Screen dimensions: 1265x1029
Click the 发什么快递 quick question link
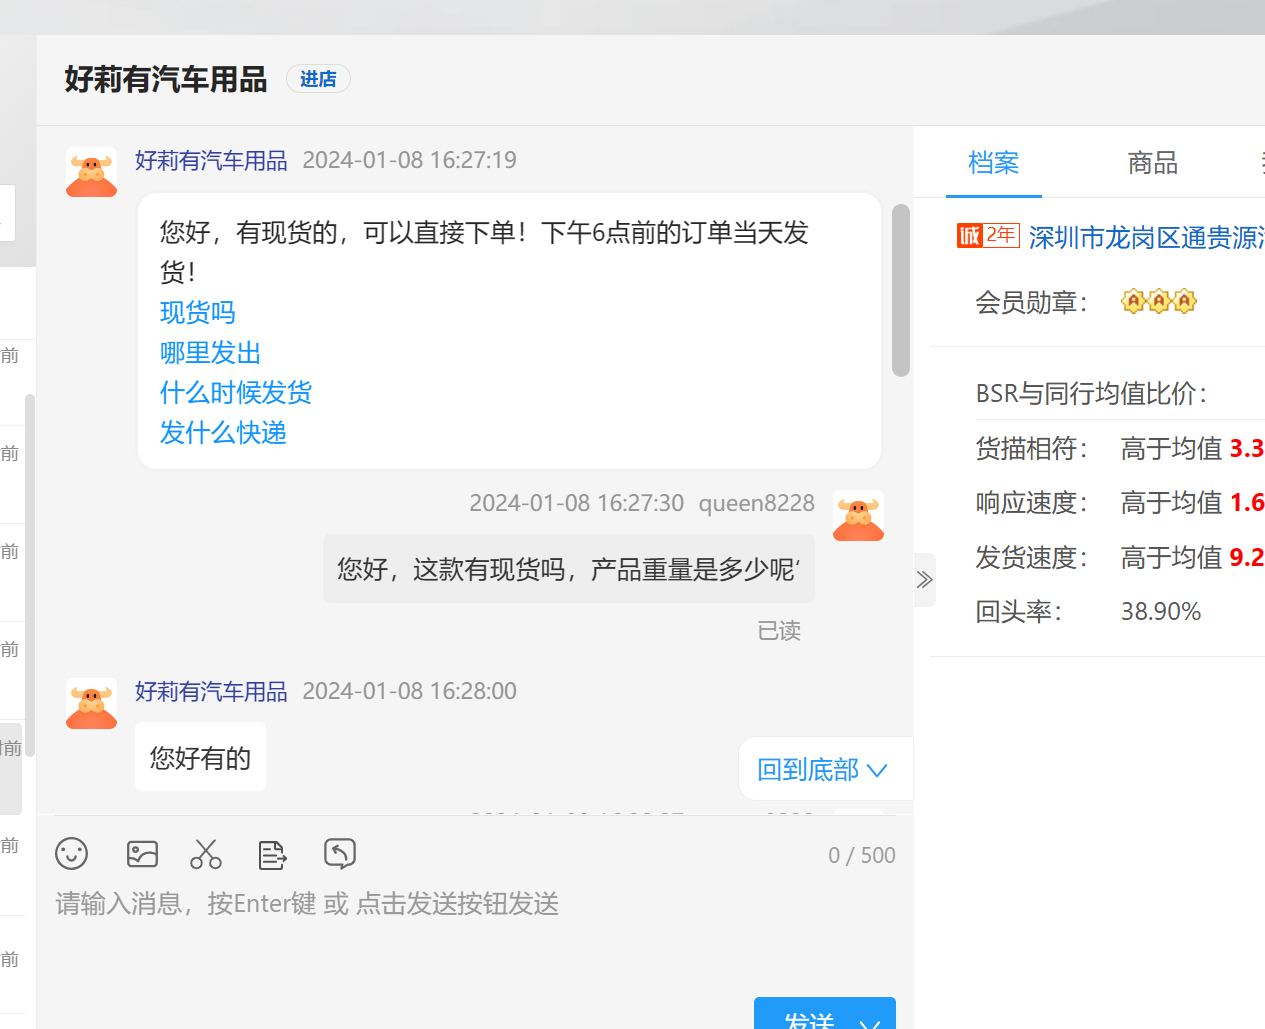223,433
